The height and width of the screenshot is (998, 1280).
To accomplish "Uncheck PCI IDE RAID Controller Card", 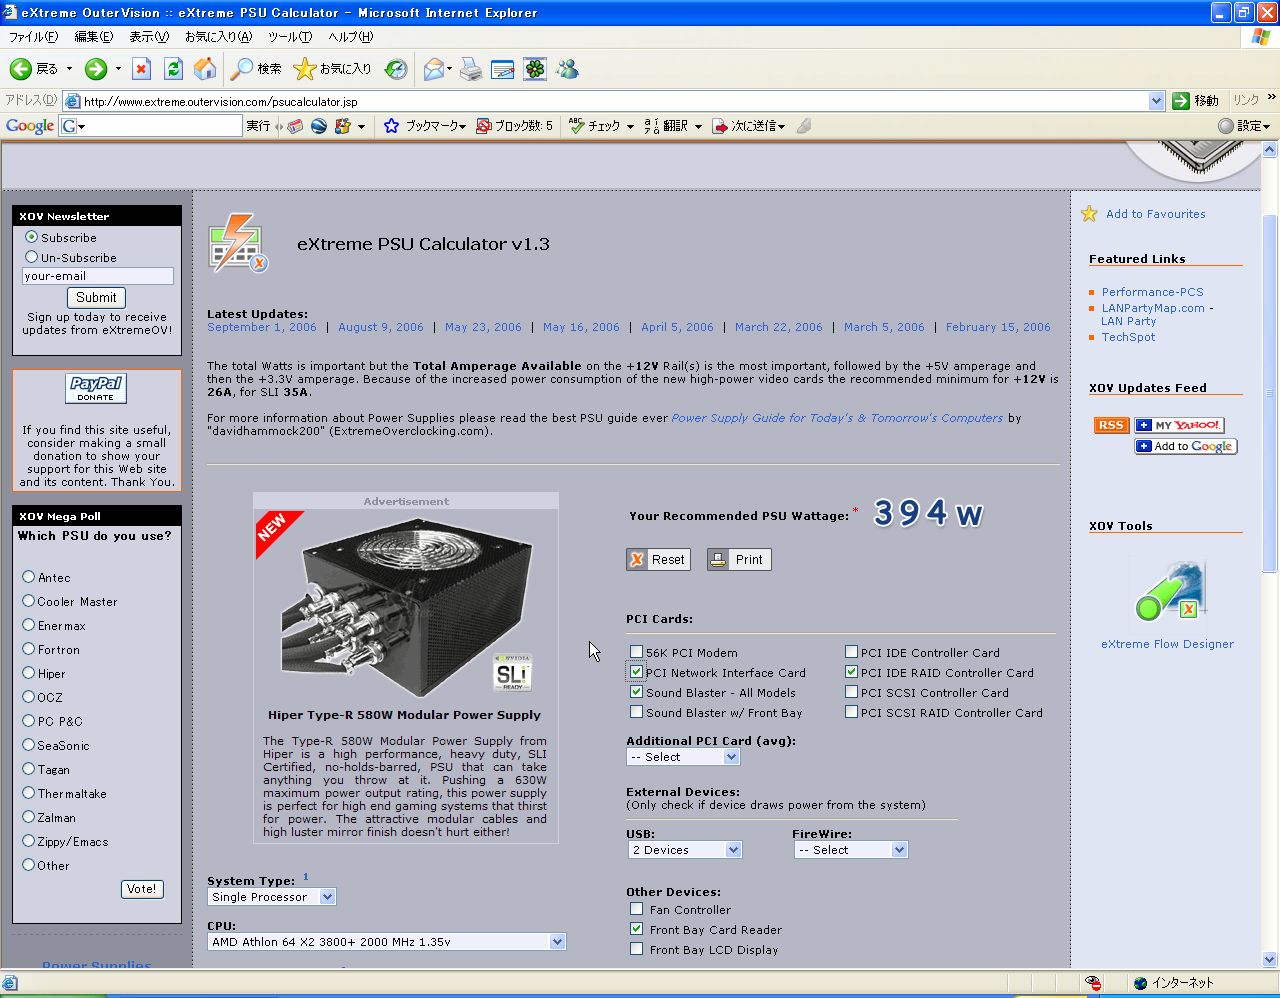I will (x=851, y=672).
